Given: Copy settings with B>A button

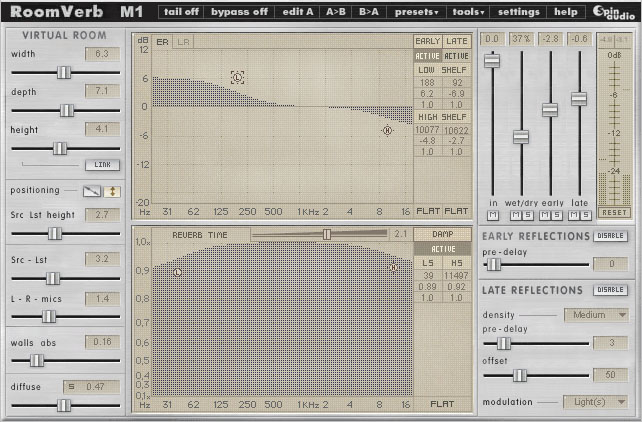Looking at the screenshot, I should pos(368,12).
